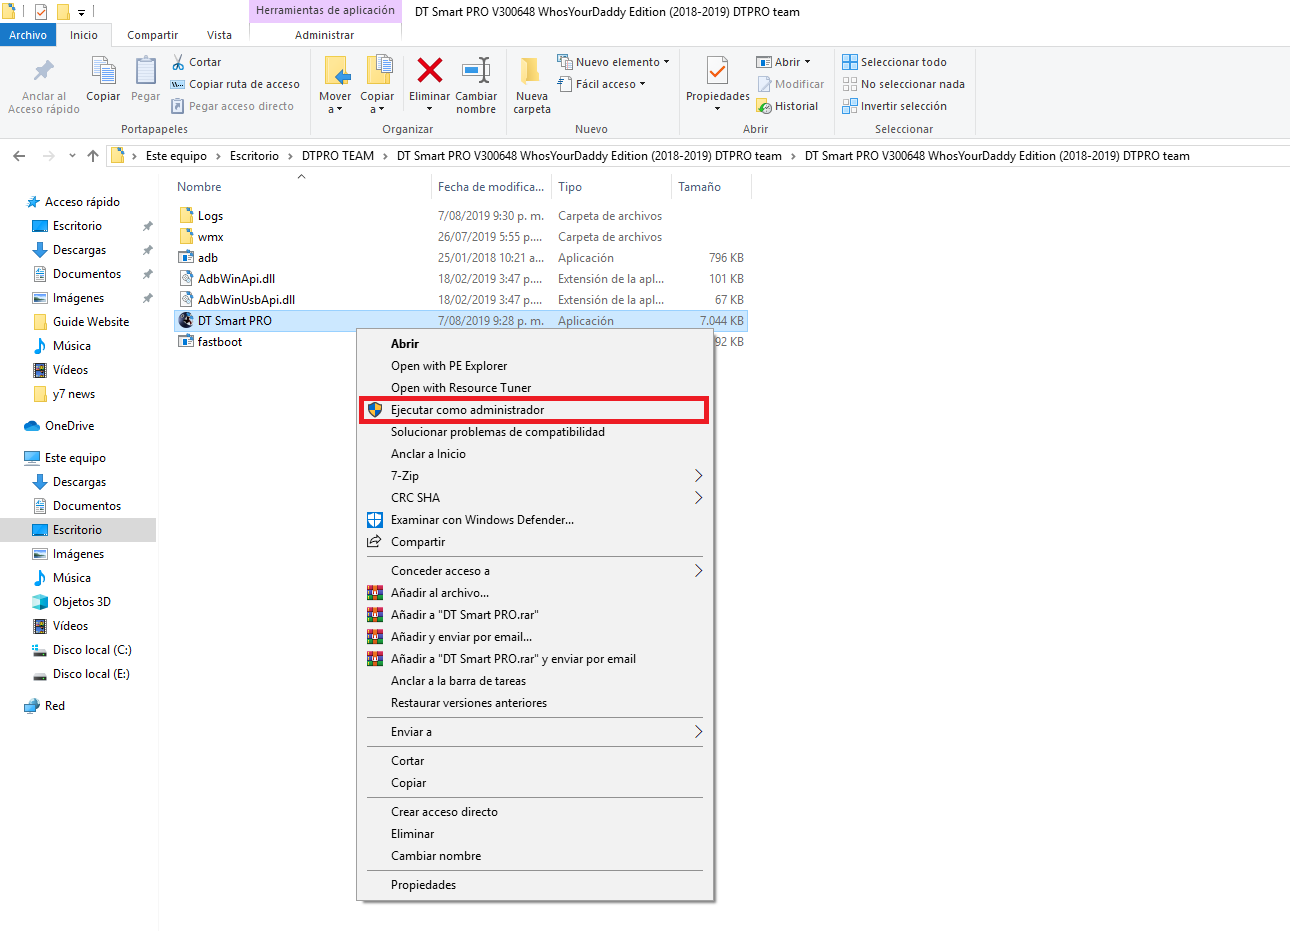Image resolution: width=1290 pixels, height=931 pixels.
Task: Click the Back navigation arrow
Action: pyautogui.click(x=19, y=156)
